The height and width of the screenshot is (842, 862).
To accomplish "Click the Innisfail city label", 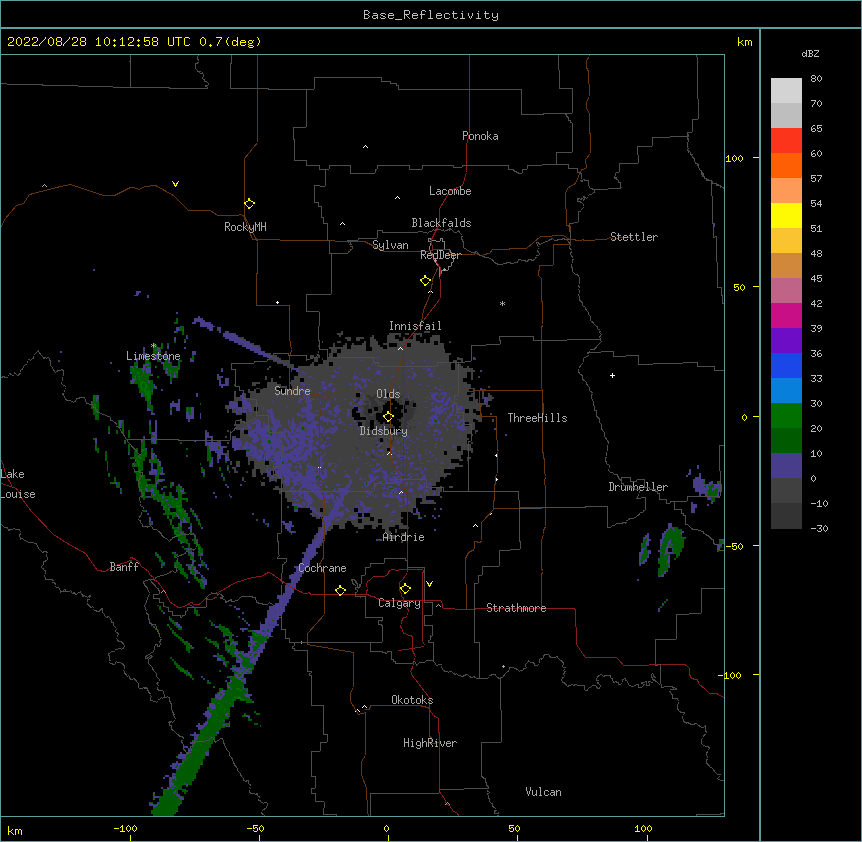I will 415,326.
